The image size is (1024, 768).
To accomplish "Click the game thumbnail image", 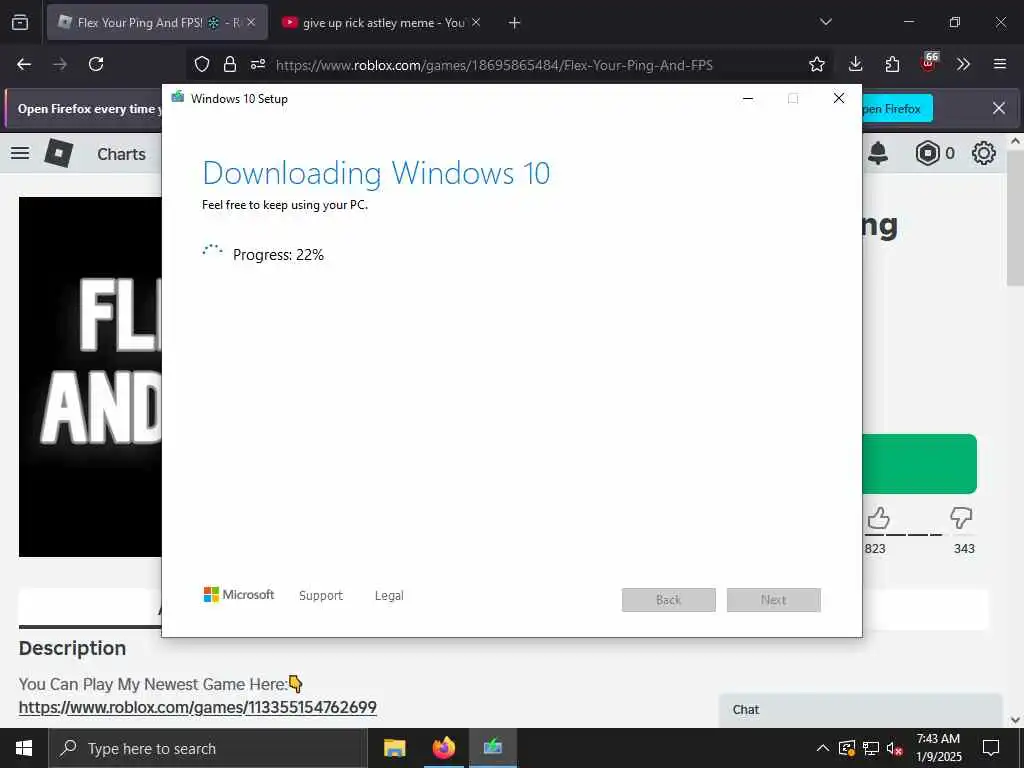I will (90, 377).
